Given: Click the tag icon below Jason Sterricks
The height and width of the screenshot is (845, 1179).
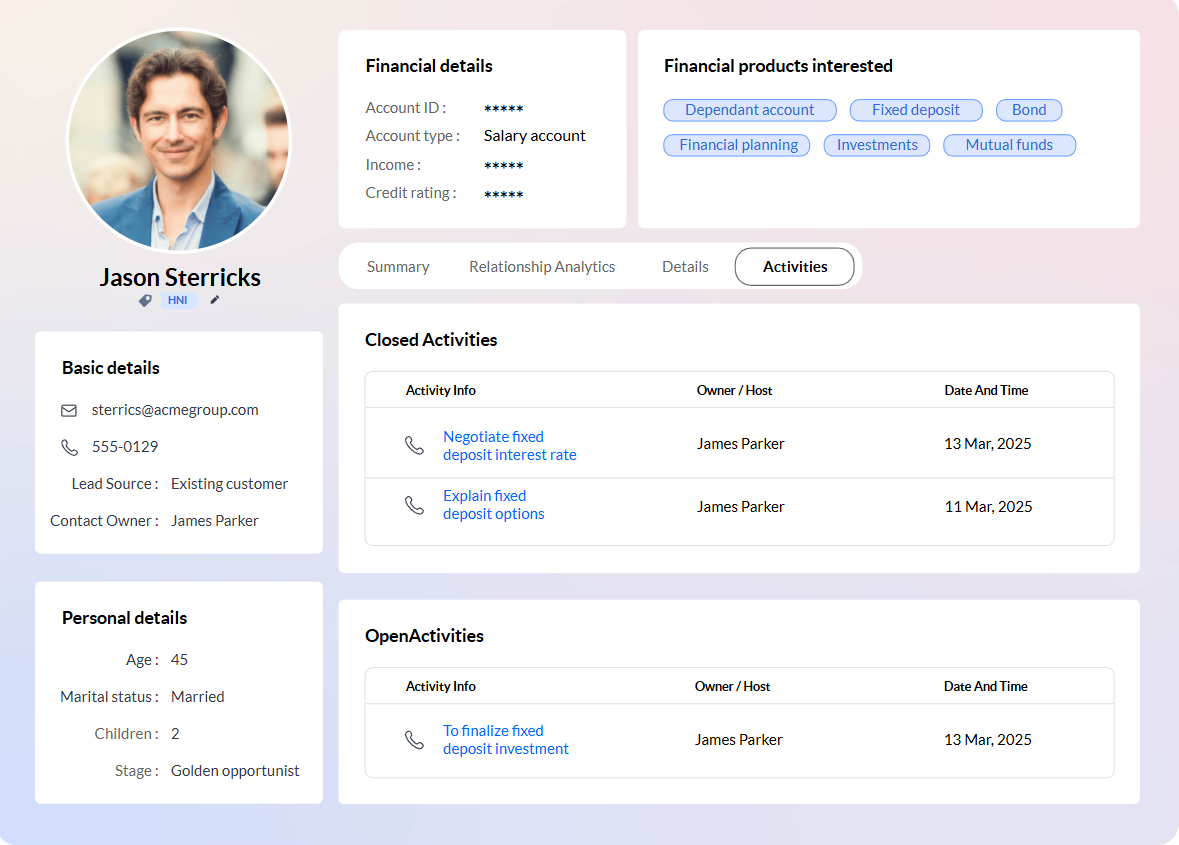Looking at the screenshot, I should coord(145,299).
